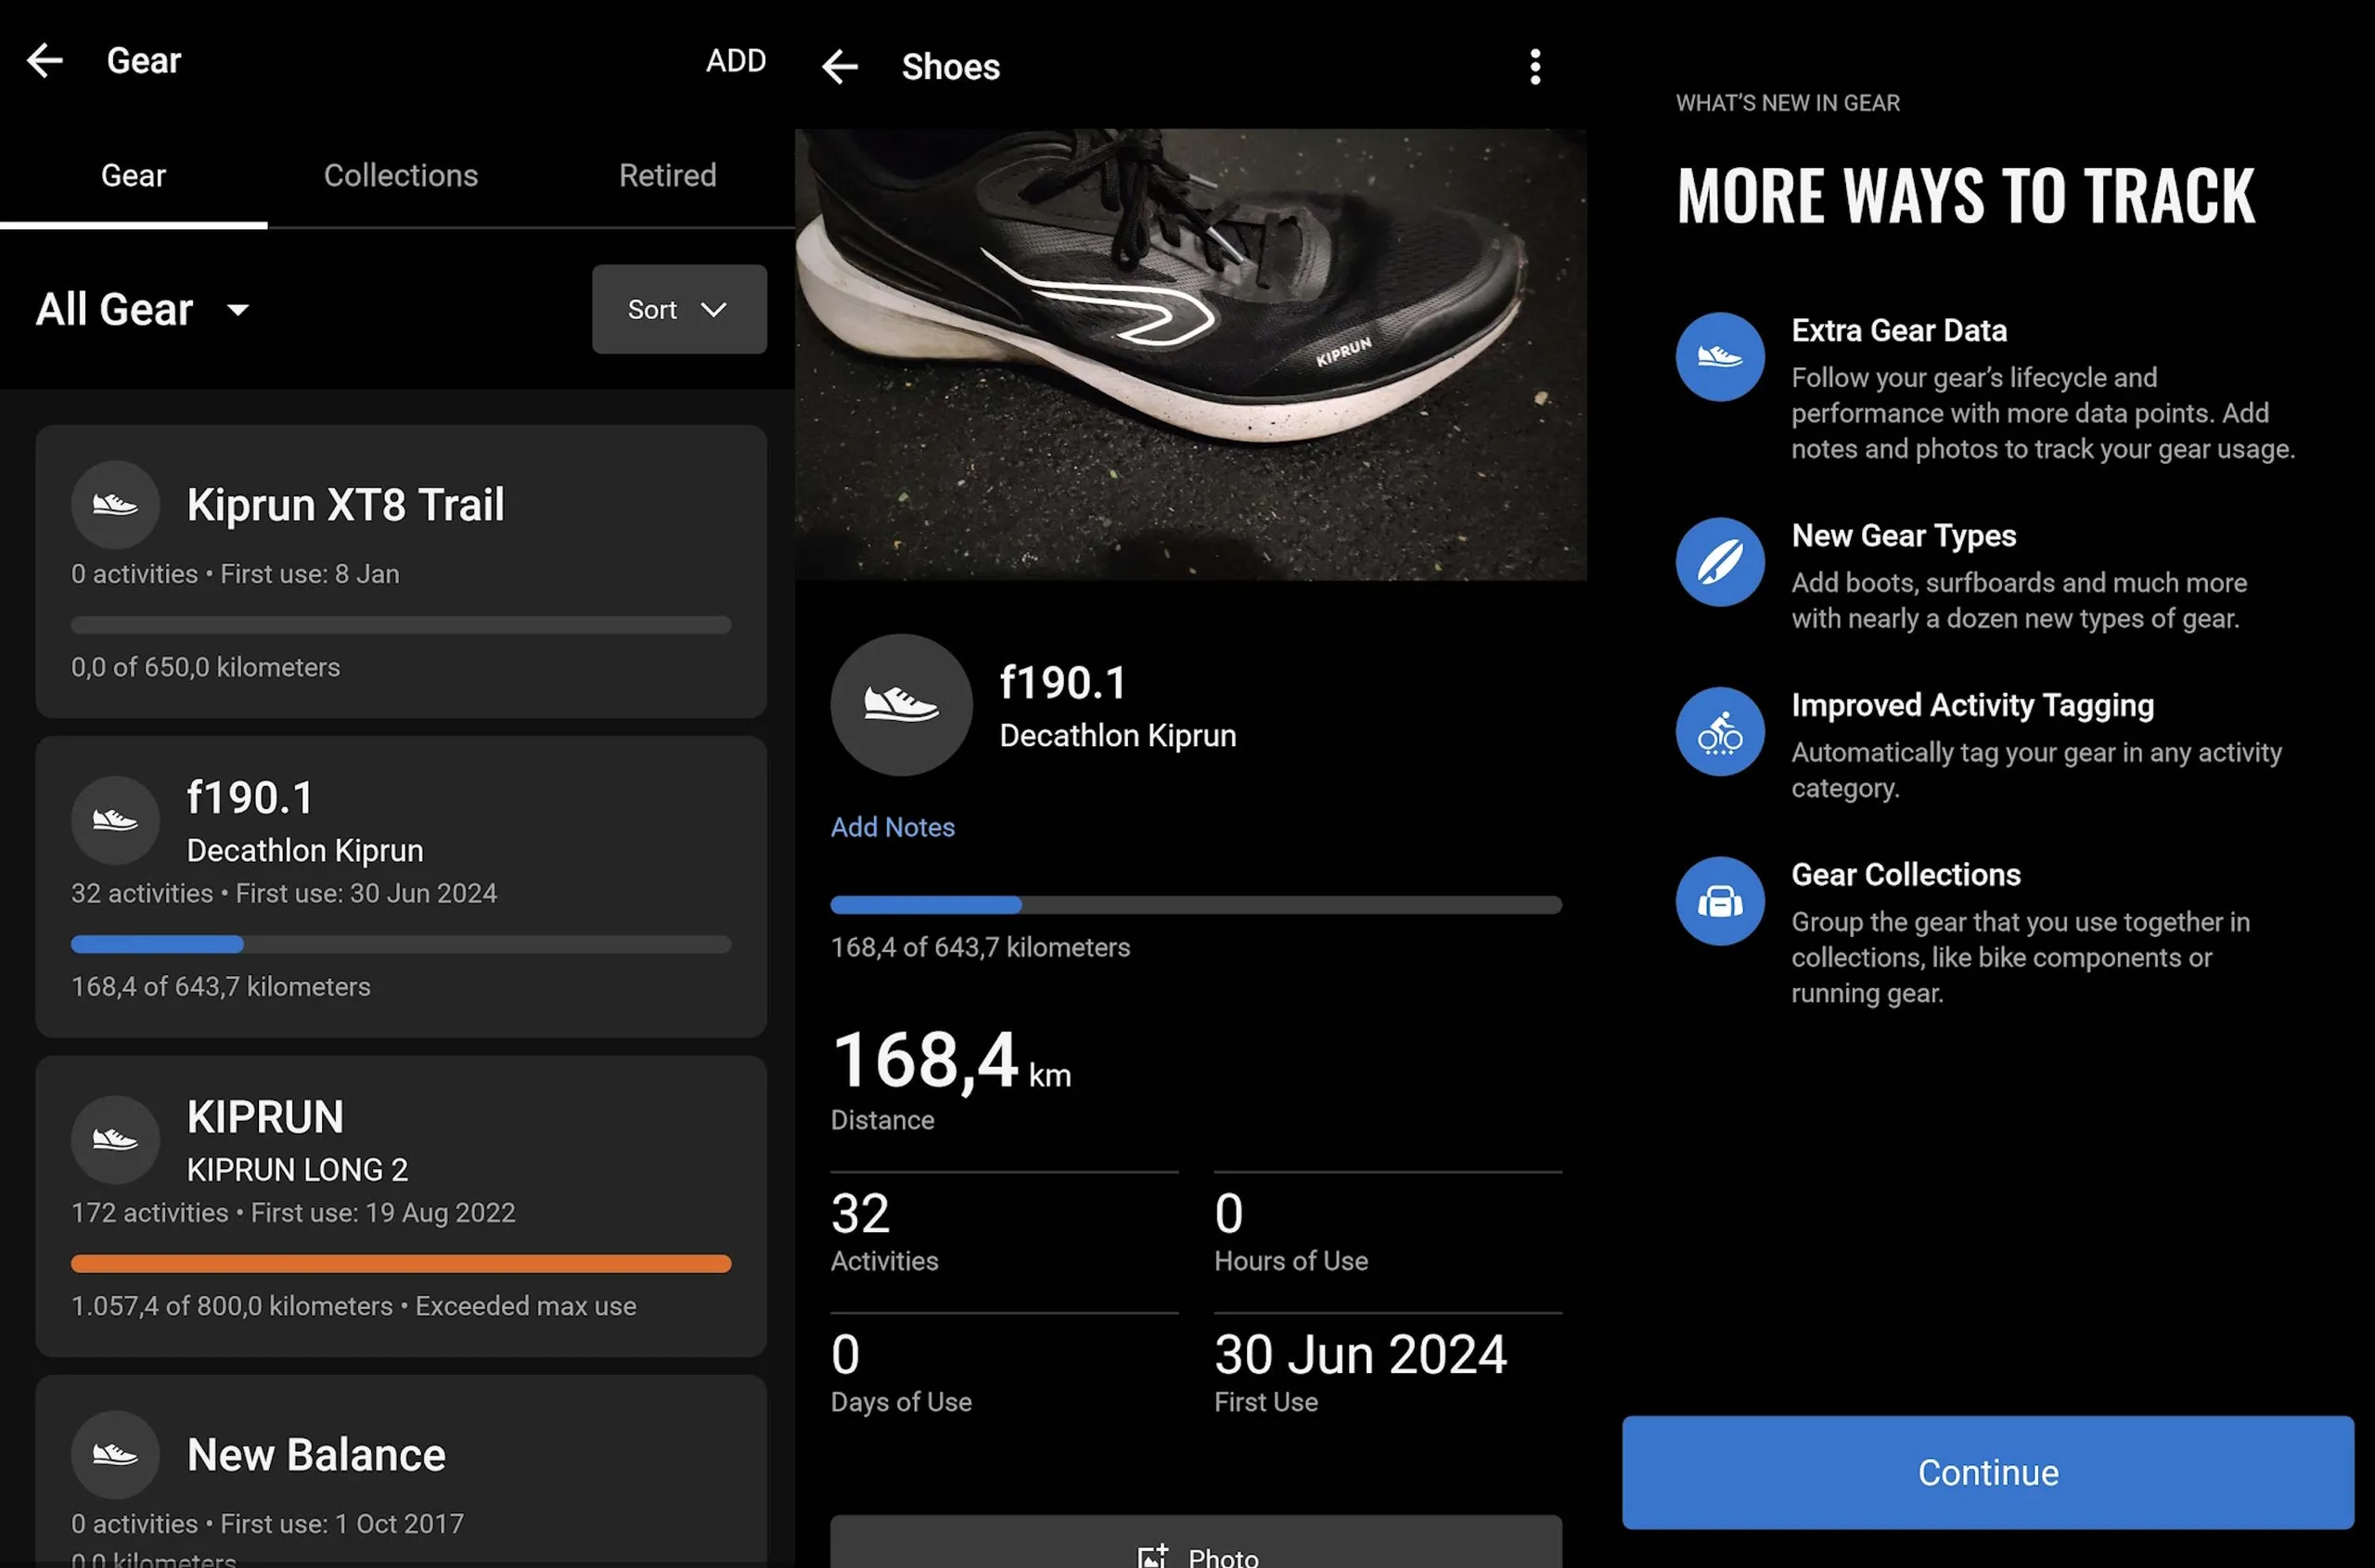Click the orange KIPRUN LONG 2 progress bar

[400, 1264]
